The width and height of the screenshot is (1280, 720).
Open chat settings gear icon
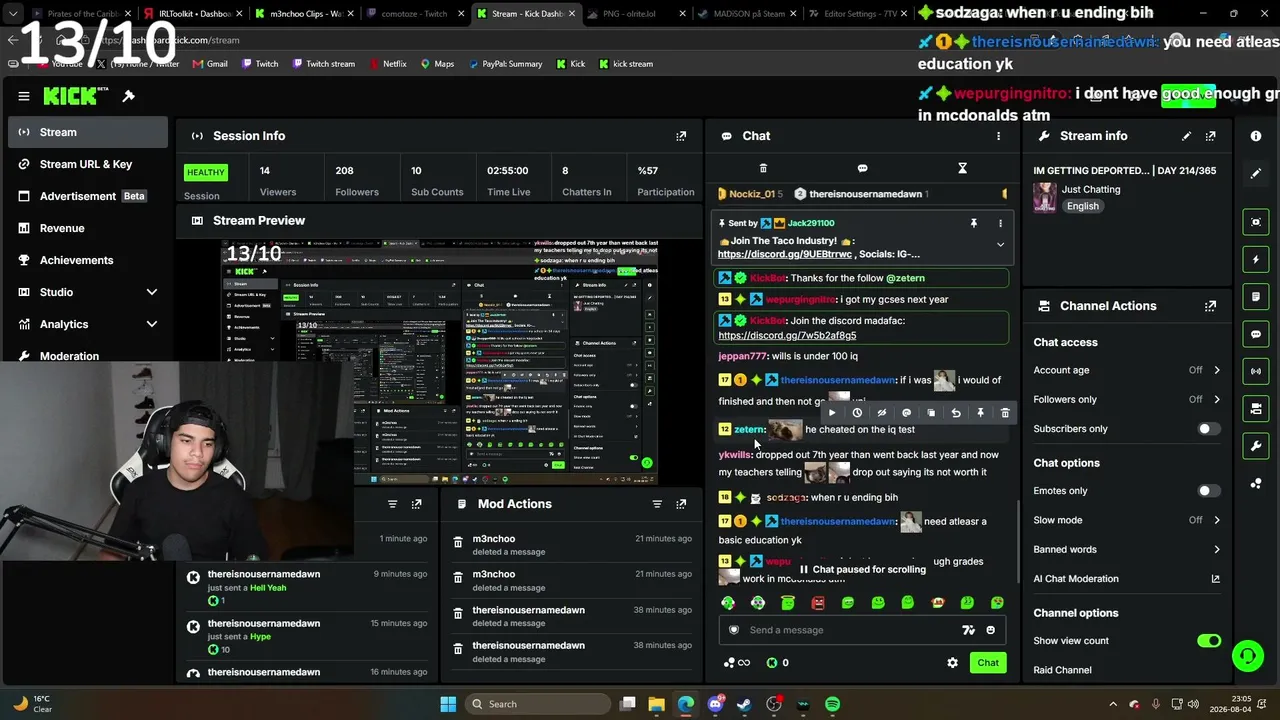click(952, 663)
